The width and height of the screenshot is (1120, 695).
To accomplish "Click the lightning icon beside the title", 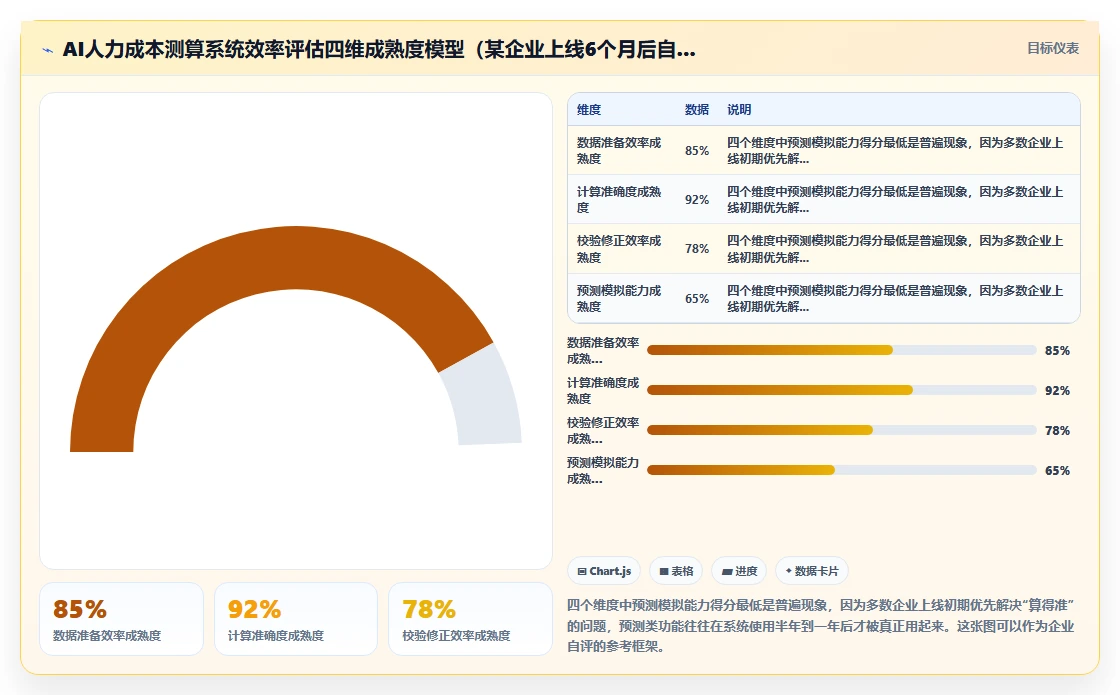I will (48, 50).
